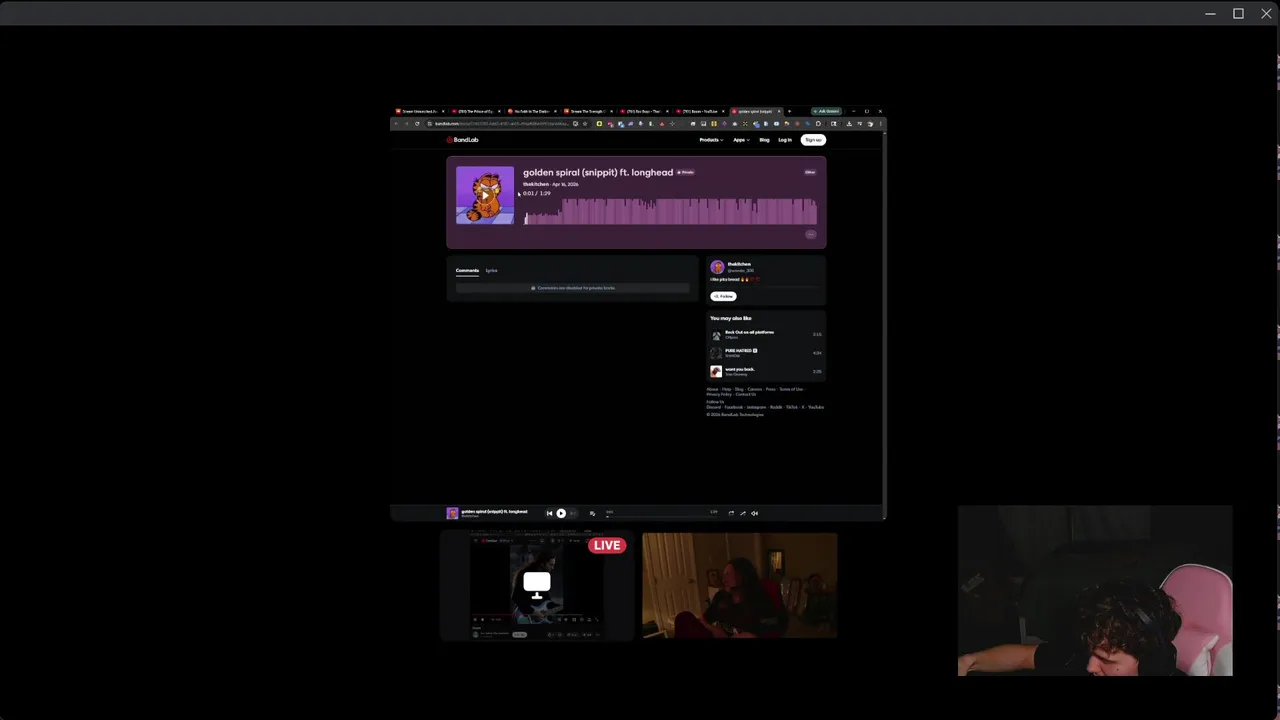Click the browser reload button
Screen dimensions: 1280x720
pyautogui.click(x=417, y=123)
